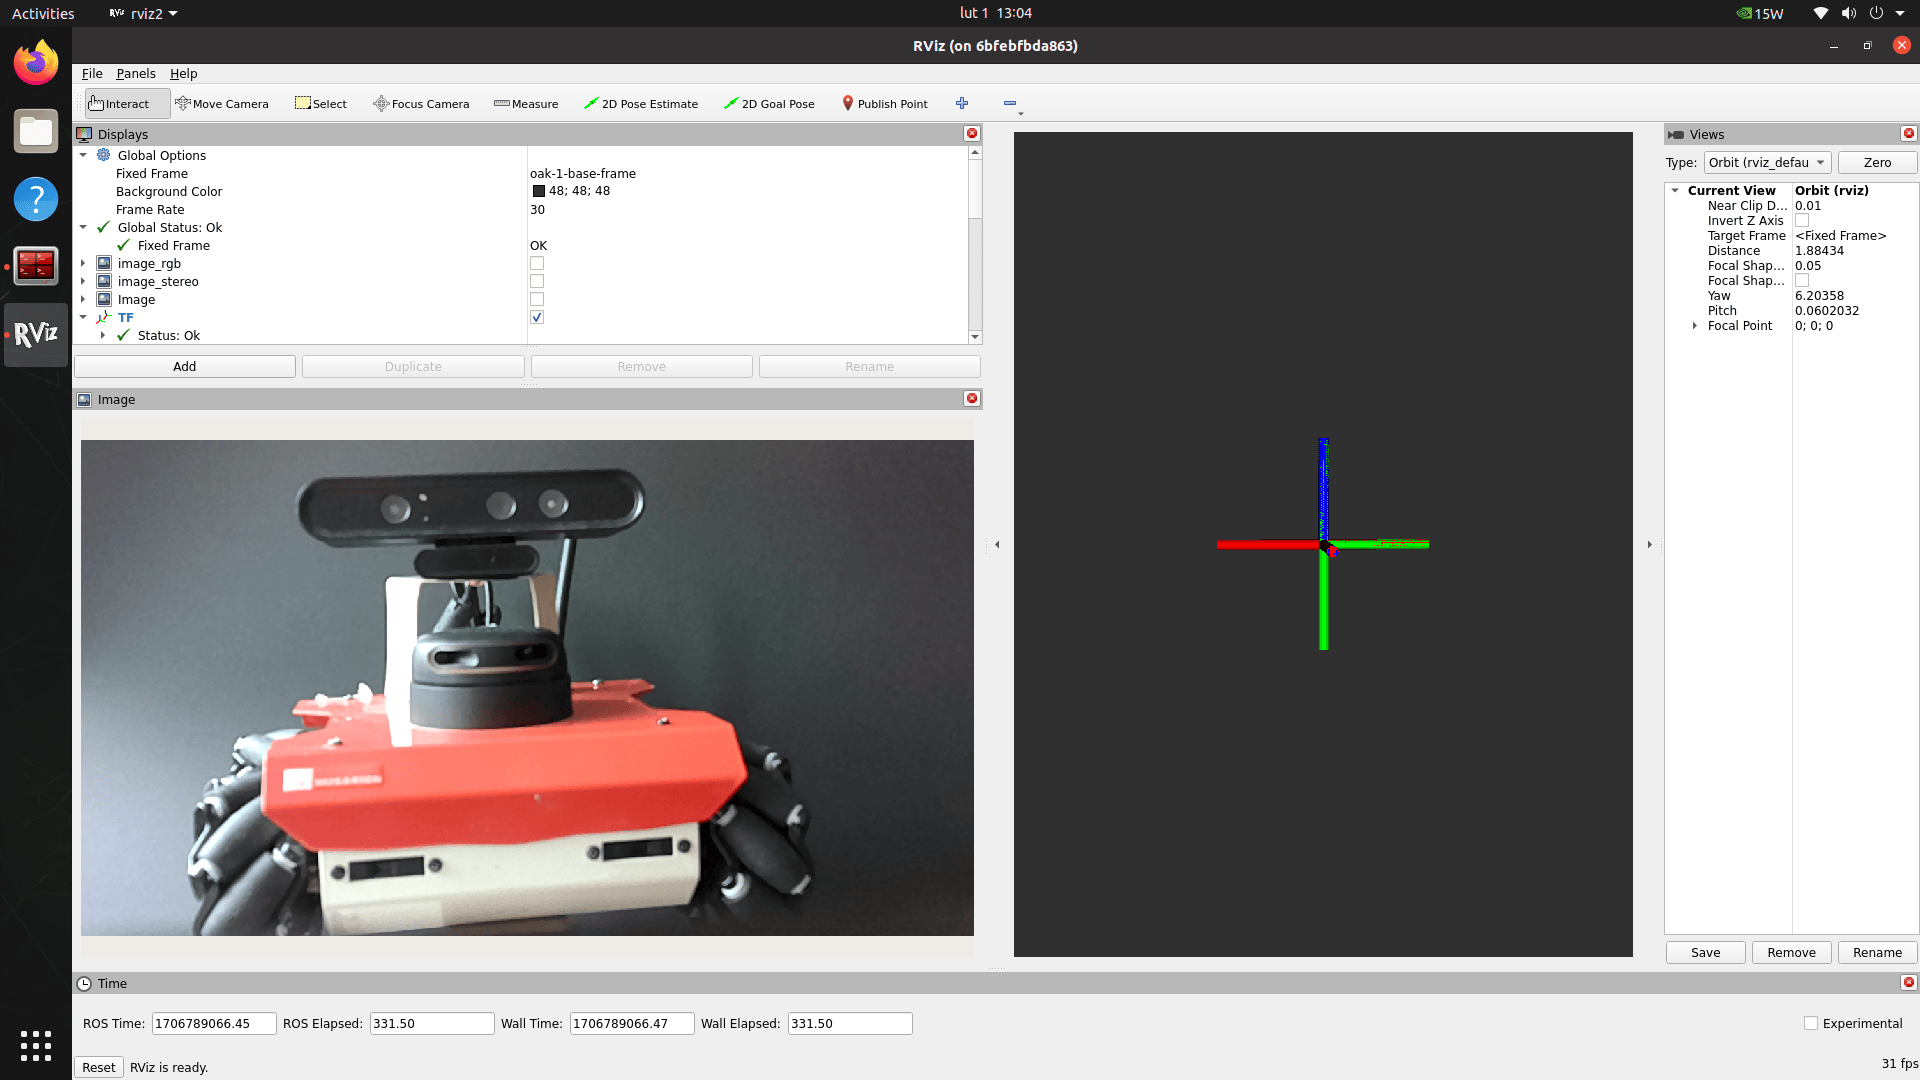Activate the Publish Point tool
Viewport: 1920px width, 1080px height.
click(x=885, y=104)
